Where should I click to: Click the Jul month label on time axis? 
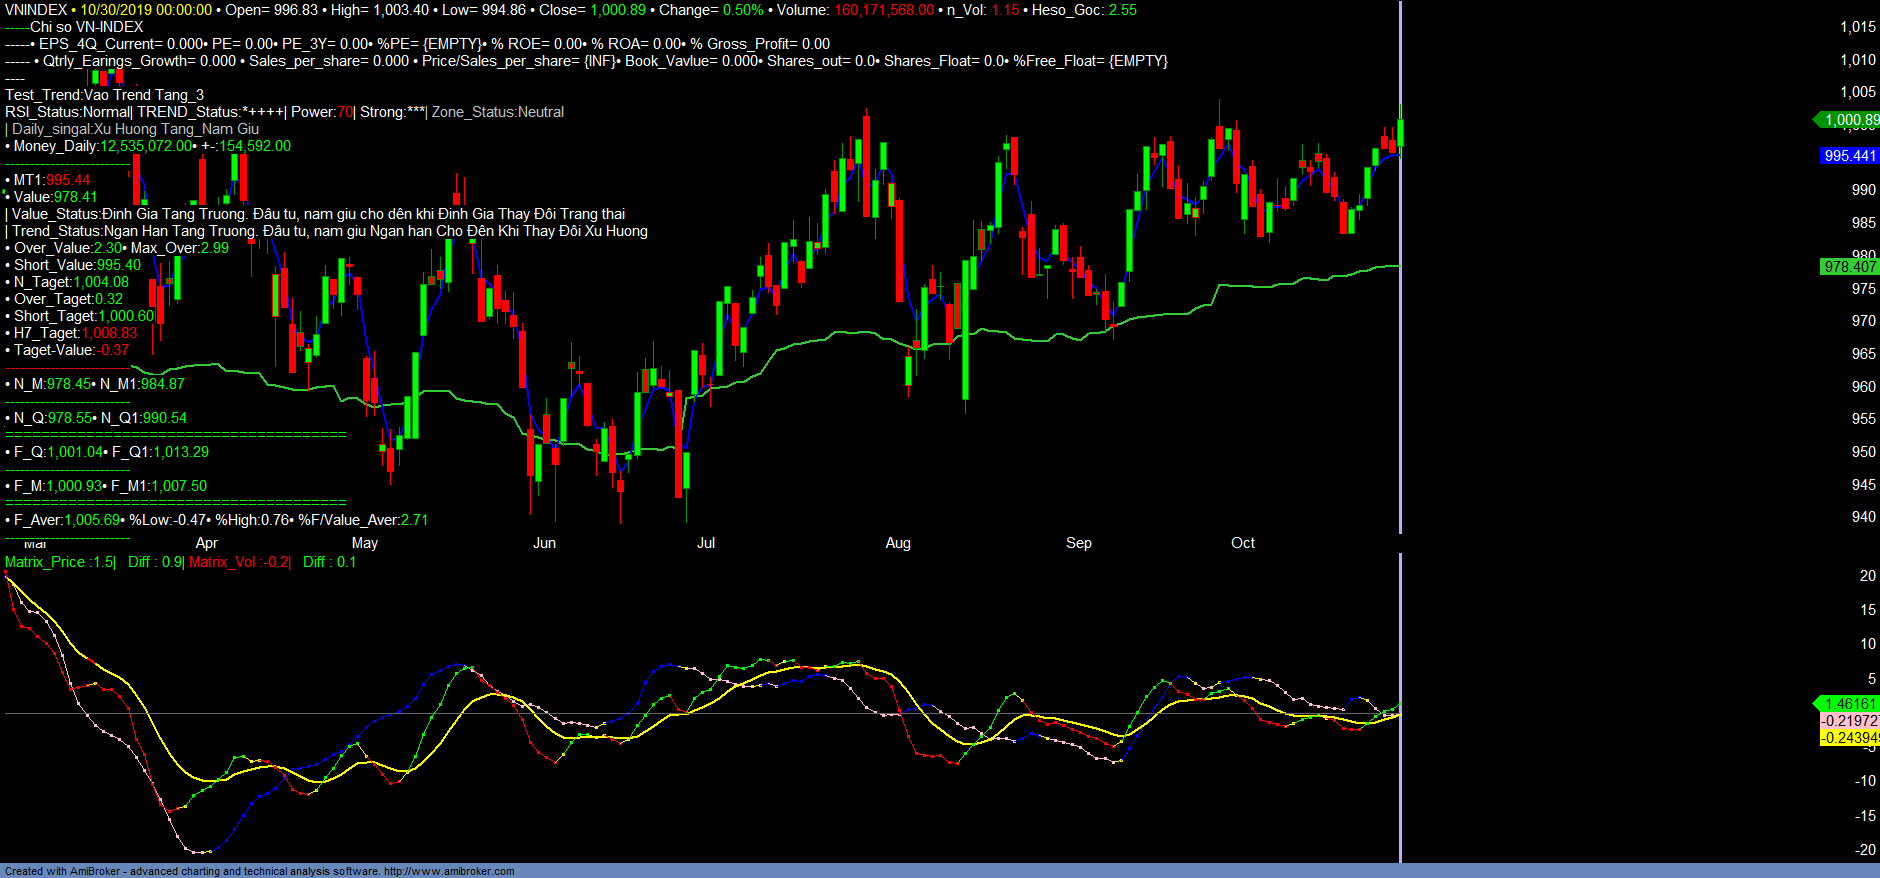(x=706, y=543)
